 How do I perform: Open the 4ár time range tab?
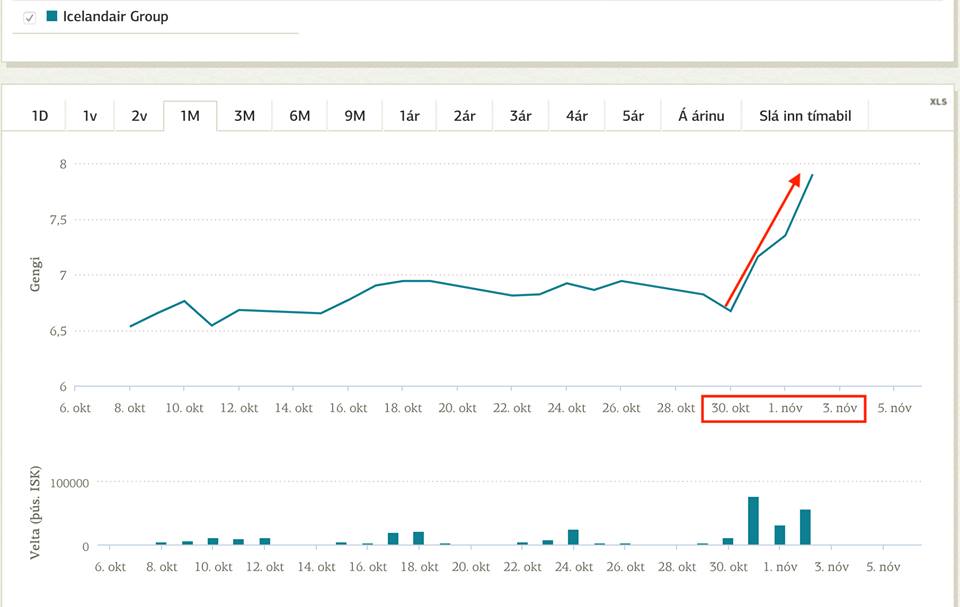pos(576,116)
